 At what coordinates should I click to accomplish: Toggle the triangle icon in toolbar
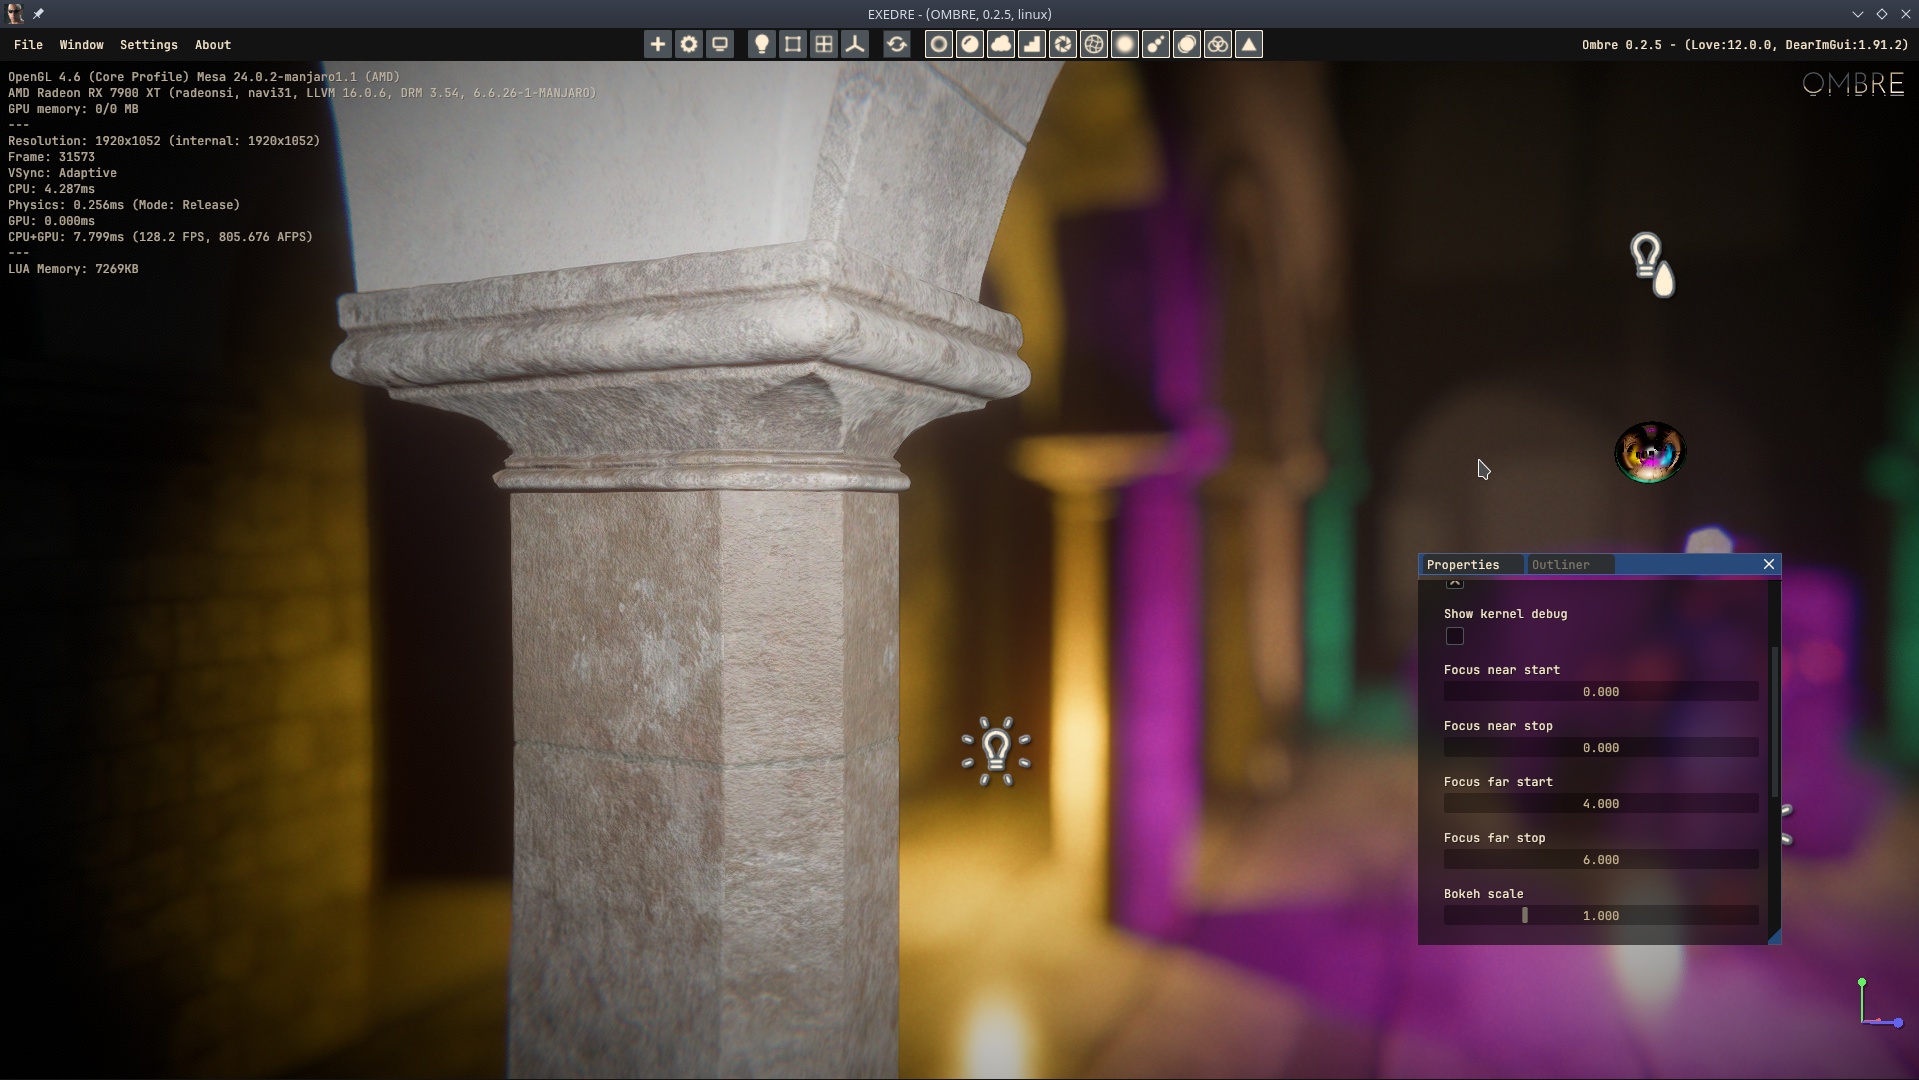click(x=1249, y=44)
